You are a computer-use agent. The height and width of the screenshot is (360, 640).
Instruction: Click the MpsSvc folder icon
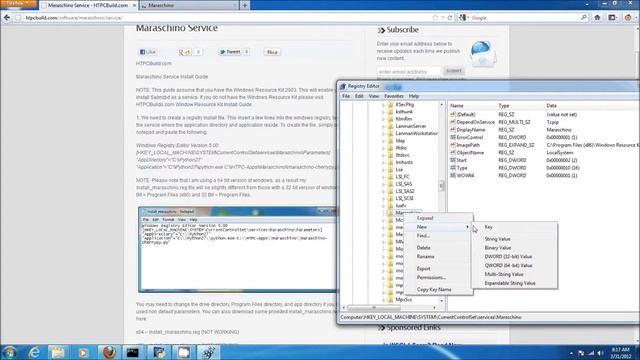click(x=390, y=300)
